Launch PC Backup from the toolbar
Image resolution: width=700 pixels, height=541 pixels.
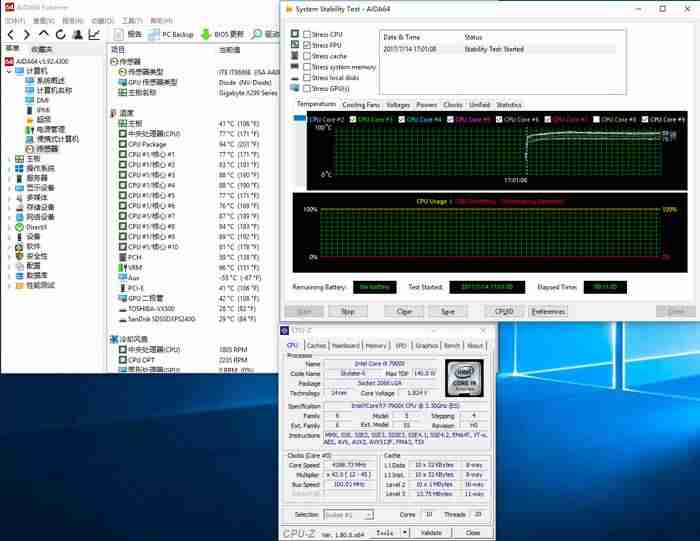(171, 34)
